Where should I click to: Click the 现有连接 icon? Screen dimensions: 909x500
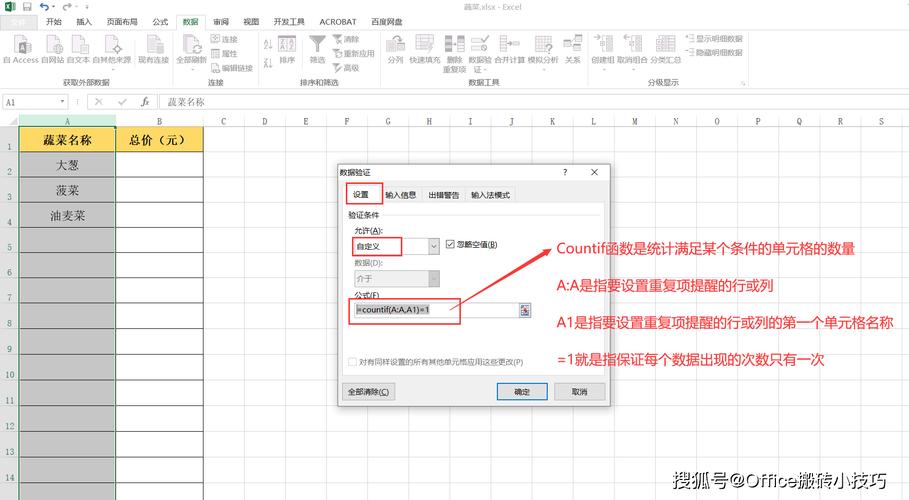point(154,45)
